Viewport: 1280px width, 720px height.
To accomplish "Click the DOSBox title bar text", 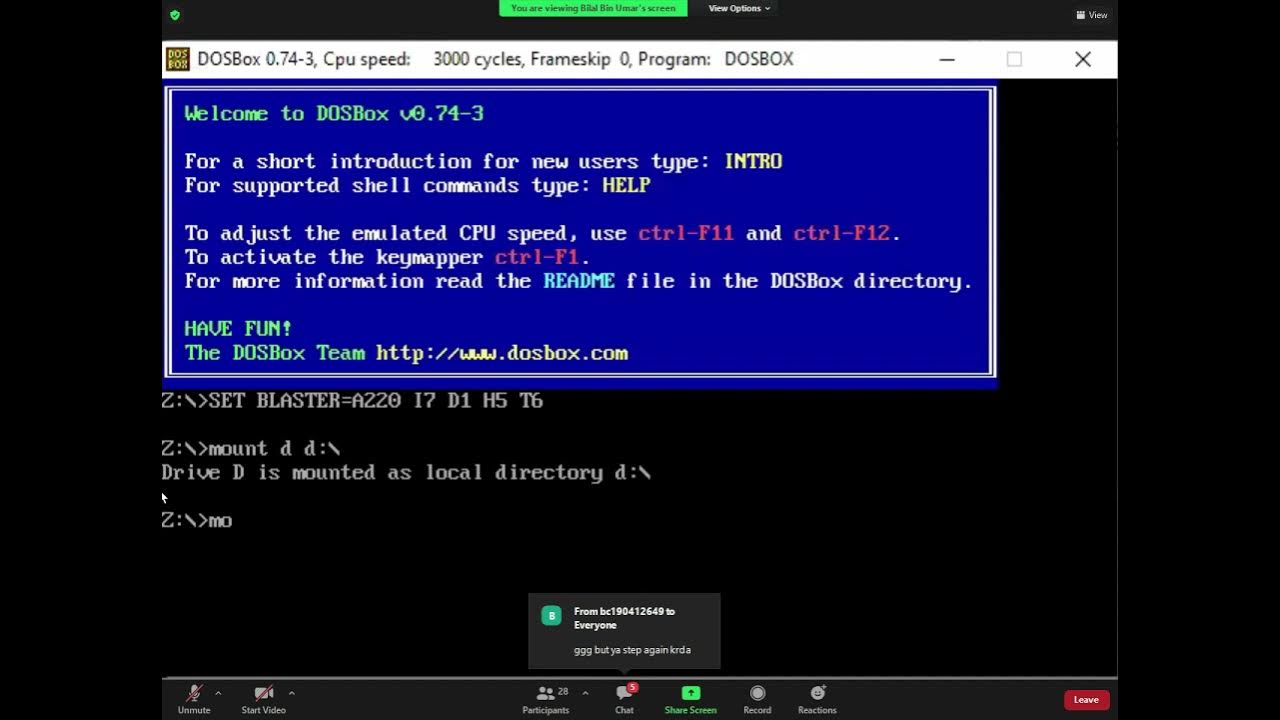I will pos(496,59).
